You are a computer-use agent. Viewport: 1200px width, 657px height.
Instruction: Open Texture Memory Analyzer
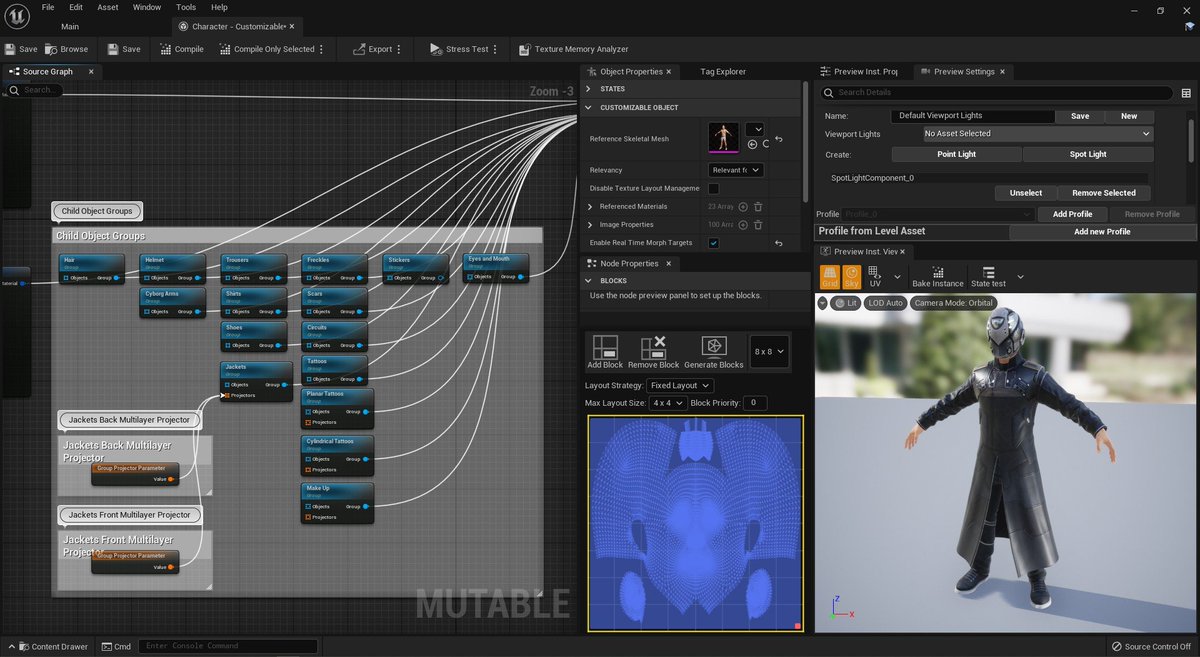pos(573,49)
